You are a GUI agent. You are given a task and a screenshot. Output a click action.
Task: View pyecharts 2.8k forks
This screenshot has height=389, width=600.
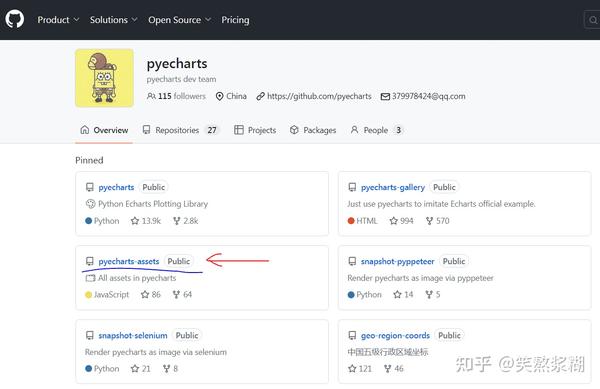186,221
